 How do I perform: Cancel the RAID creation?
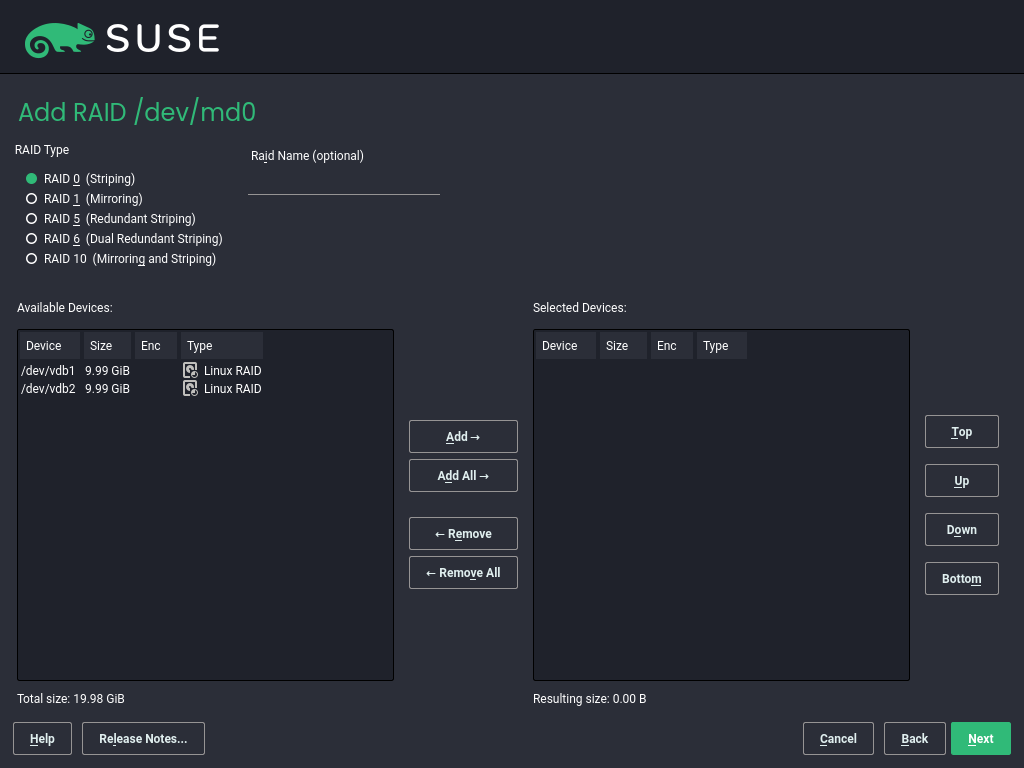(838, 738)
